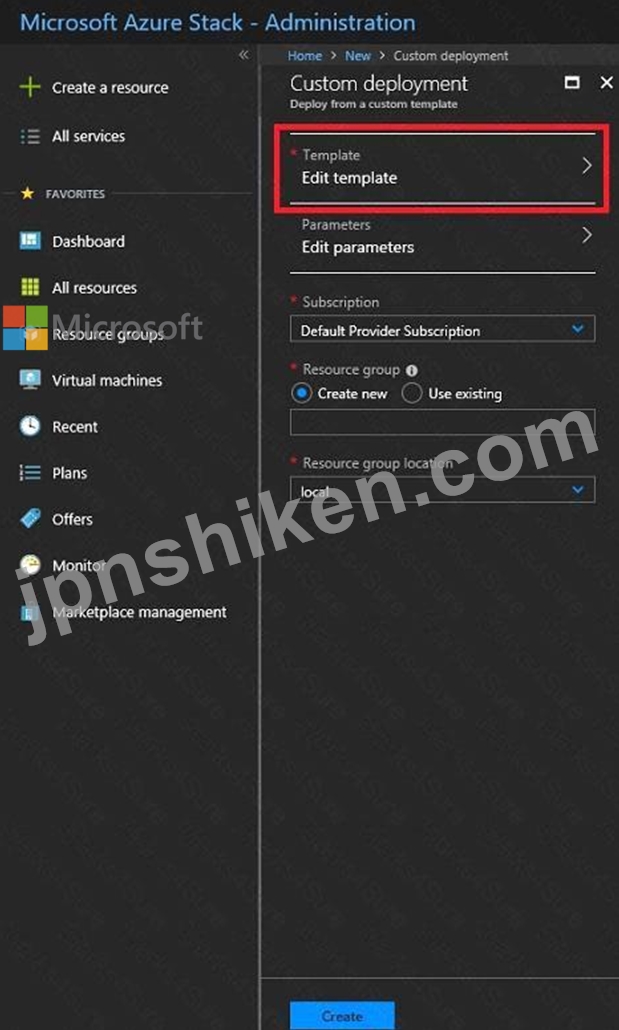
Task: Collapse the sidebar with double chevron
Action: [x=244, y=55]
